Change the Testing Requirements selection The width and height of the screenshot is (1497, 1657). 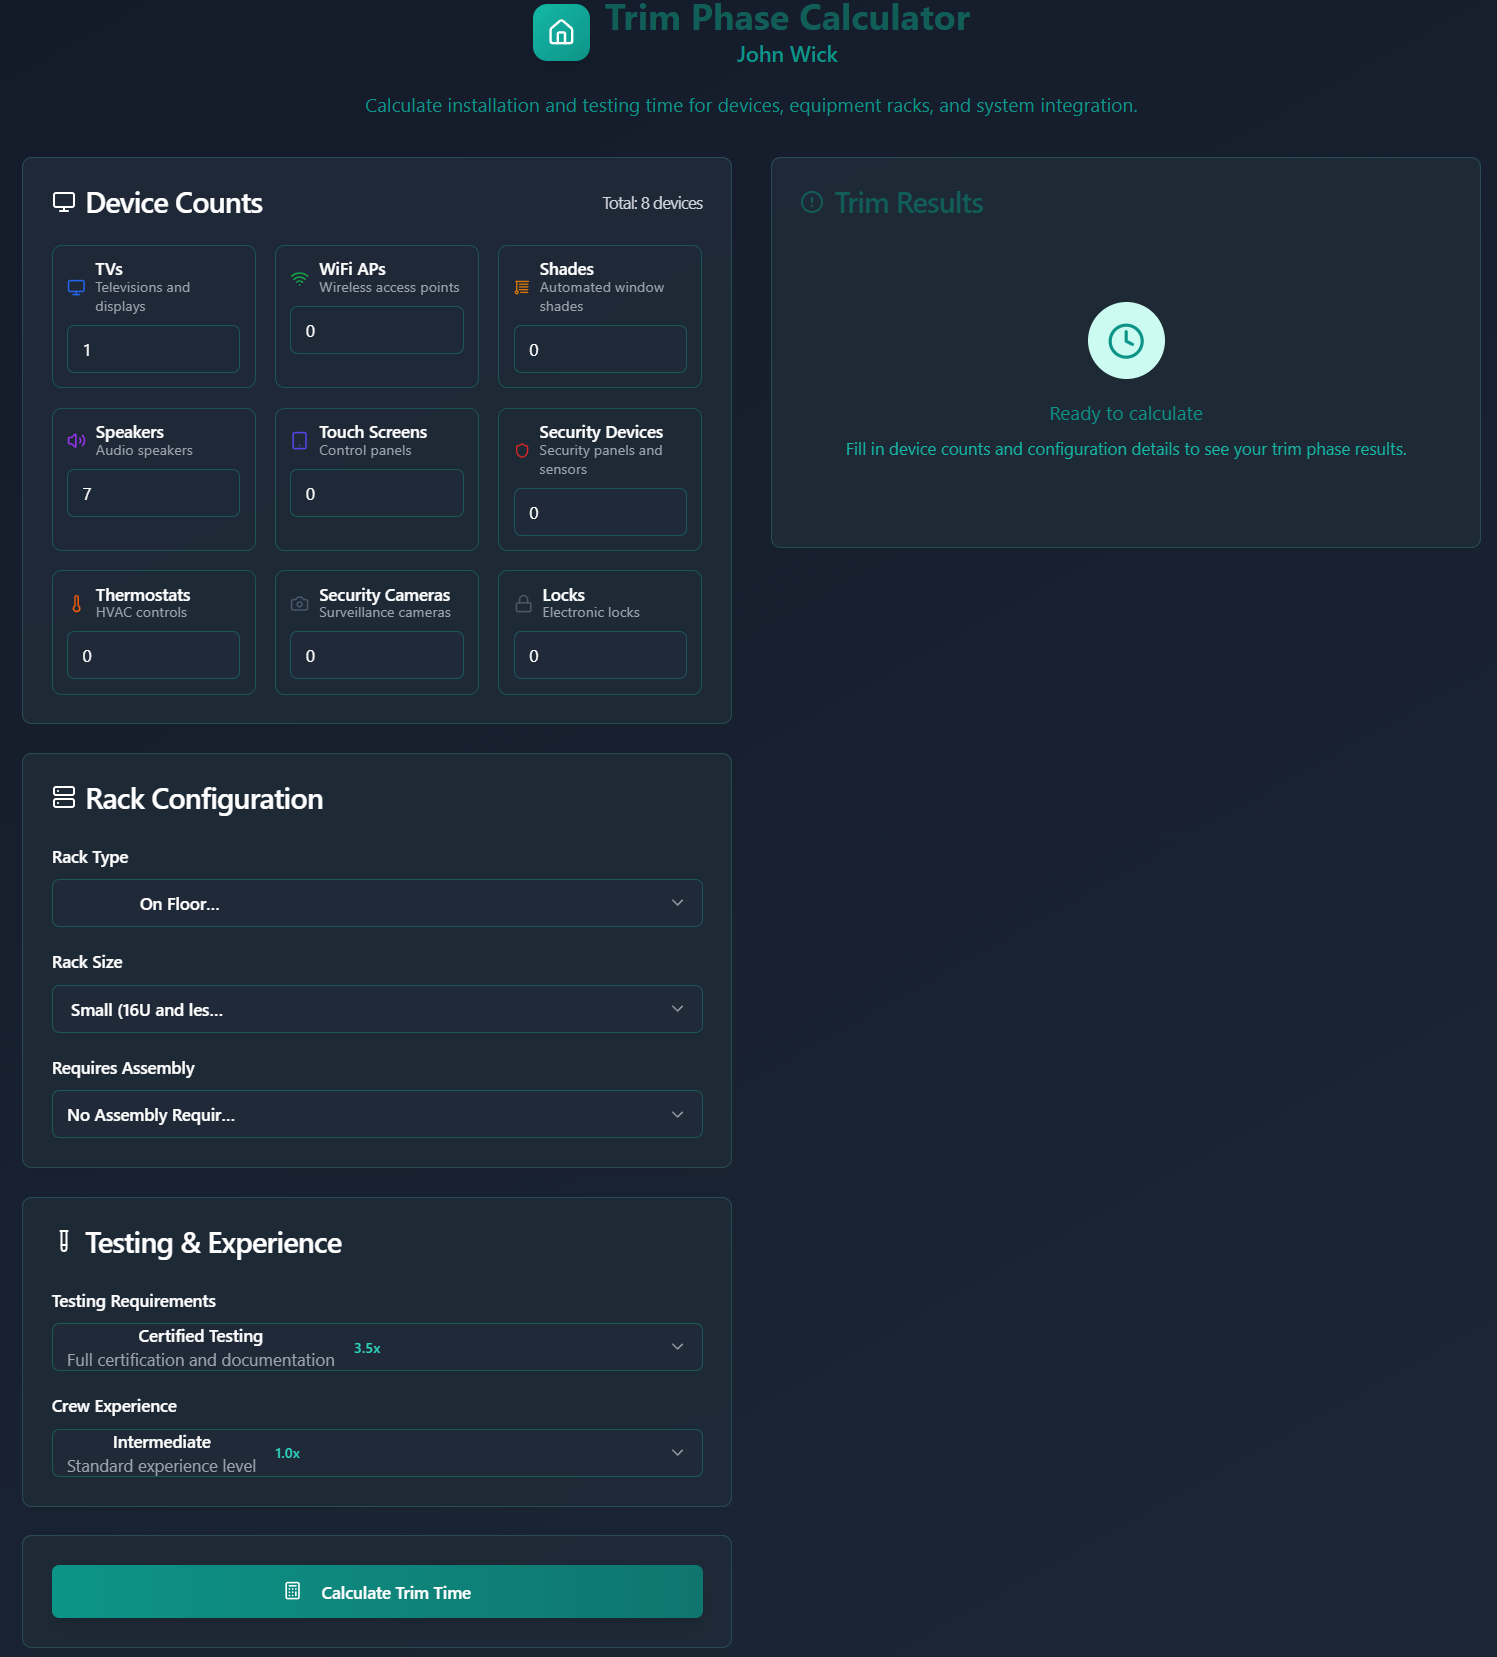(x=377, y=1348)
